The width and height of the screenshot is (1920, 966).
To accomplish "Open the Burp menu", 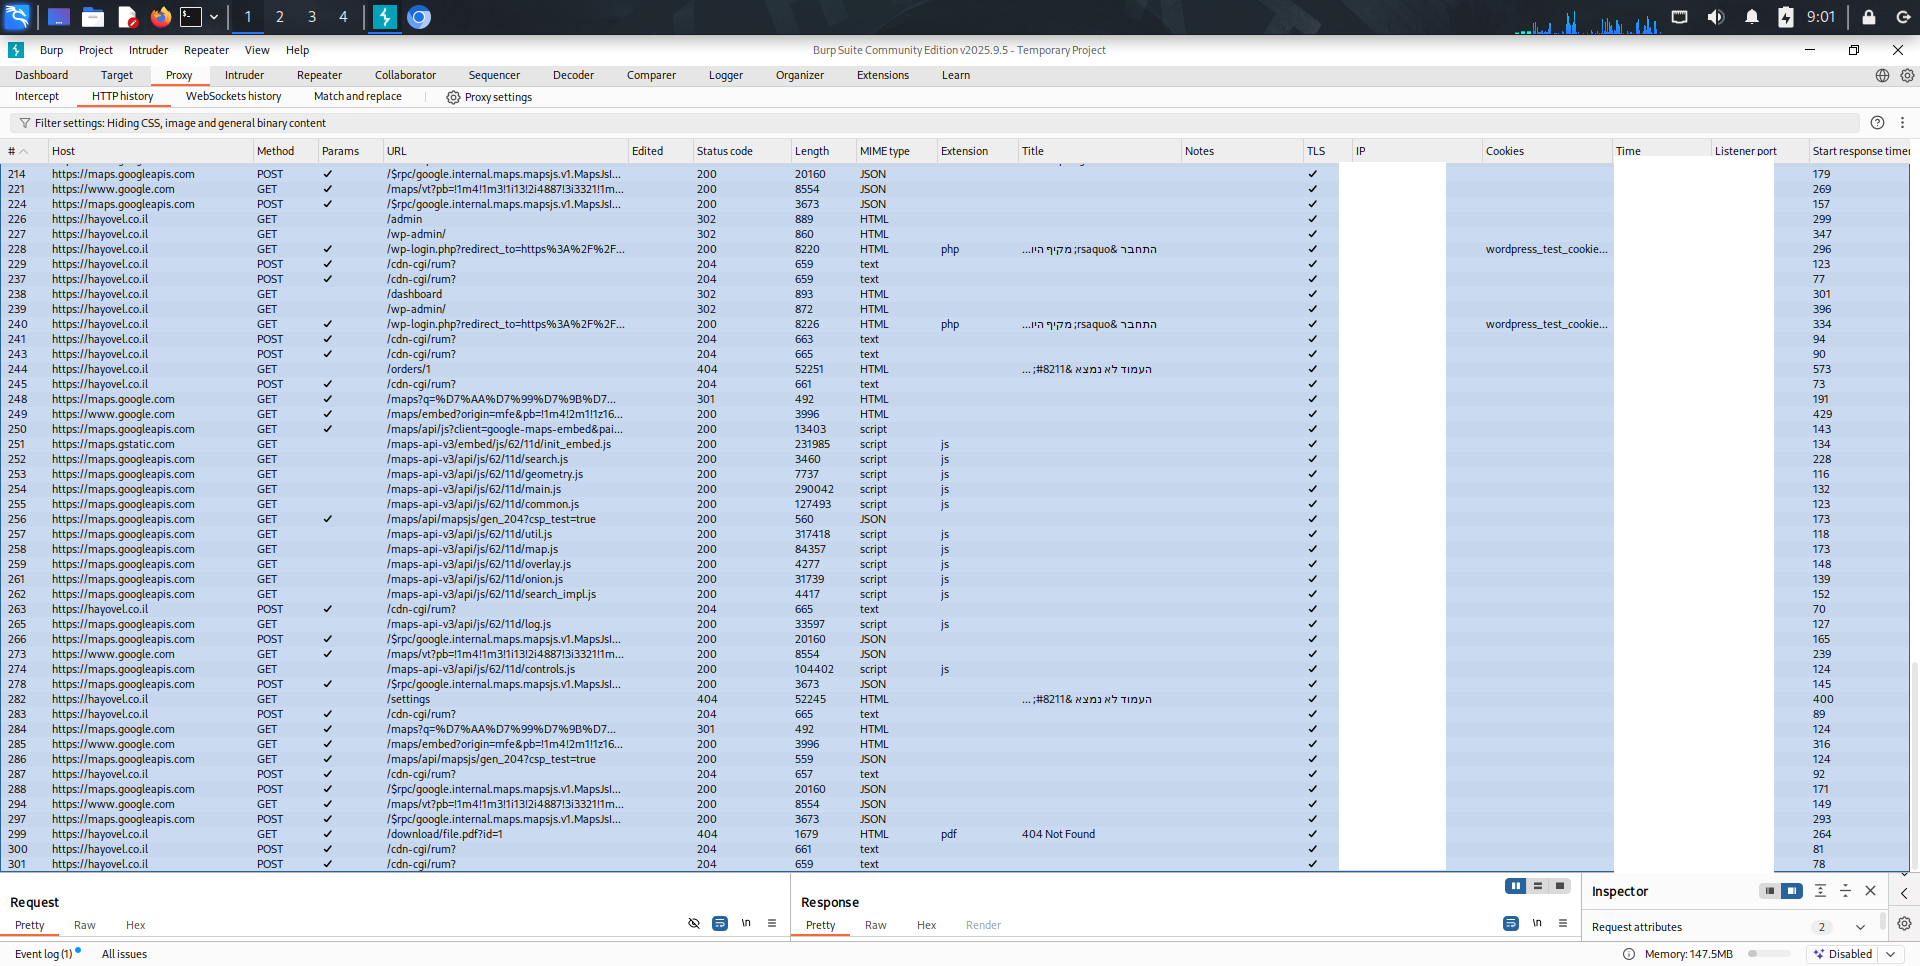I will click(51, 50).
